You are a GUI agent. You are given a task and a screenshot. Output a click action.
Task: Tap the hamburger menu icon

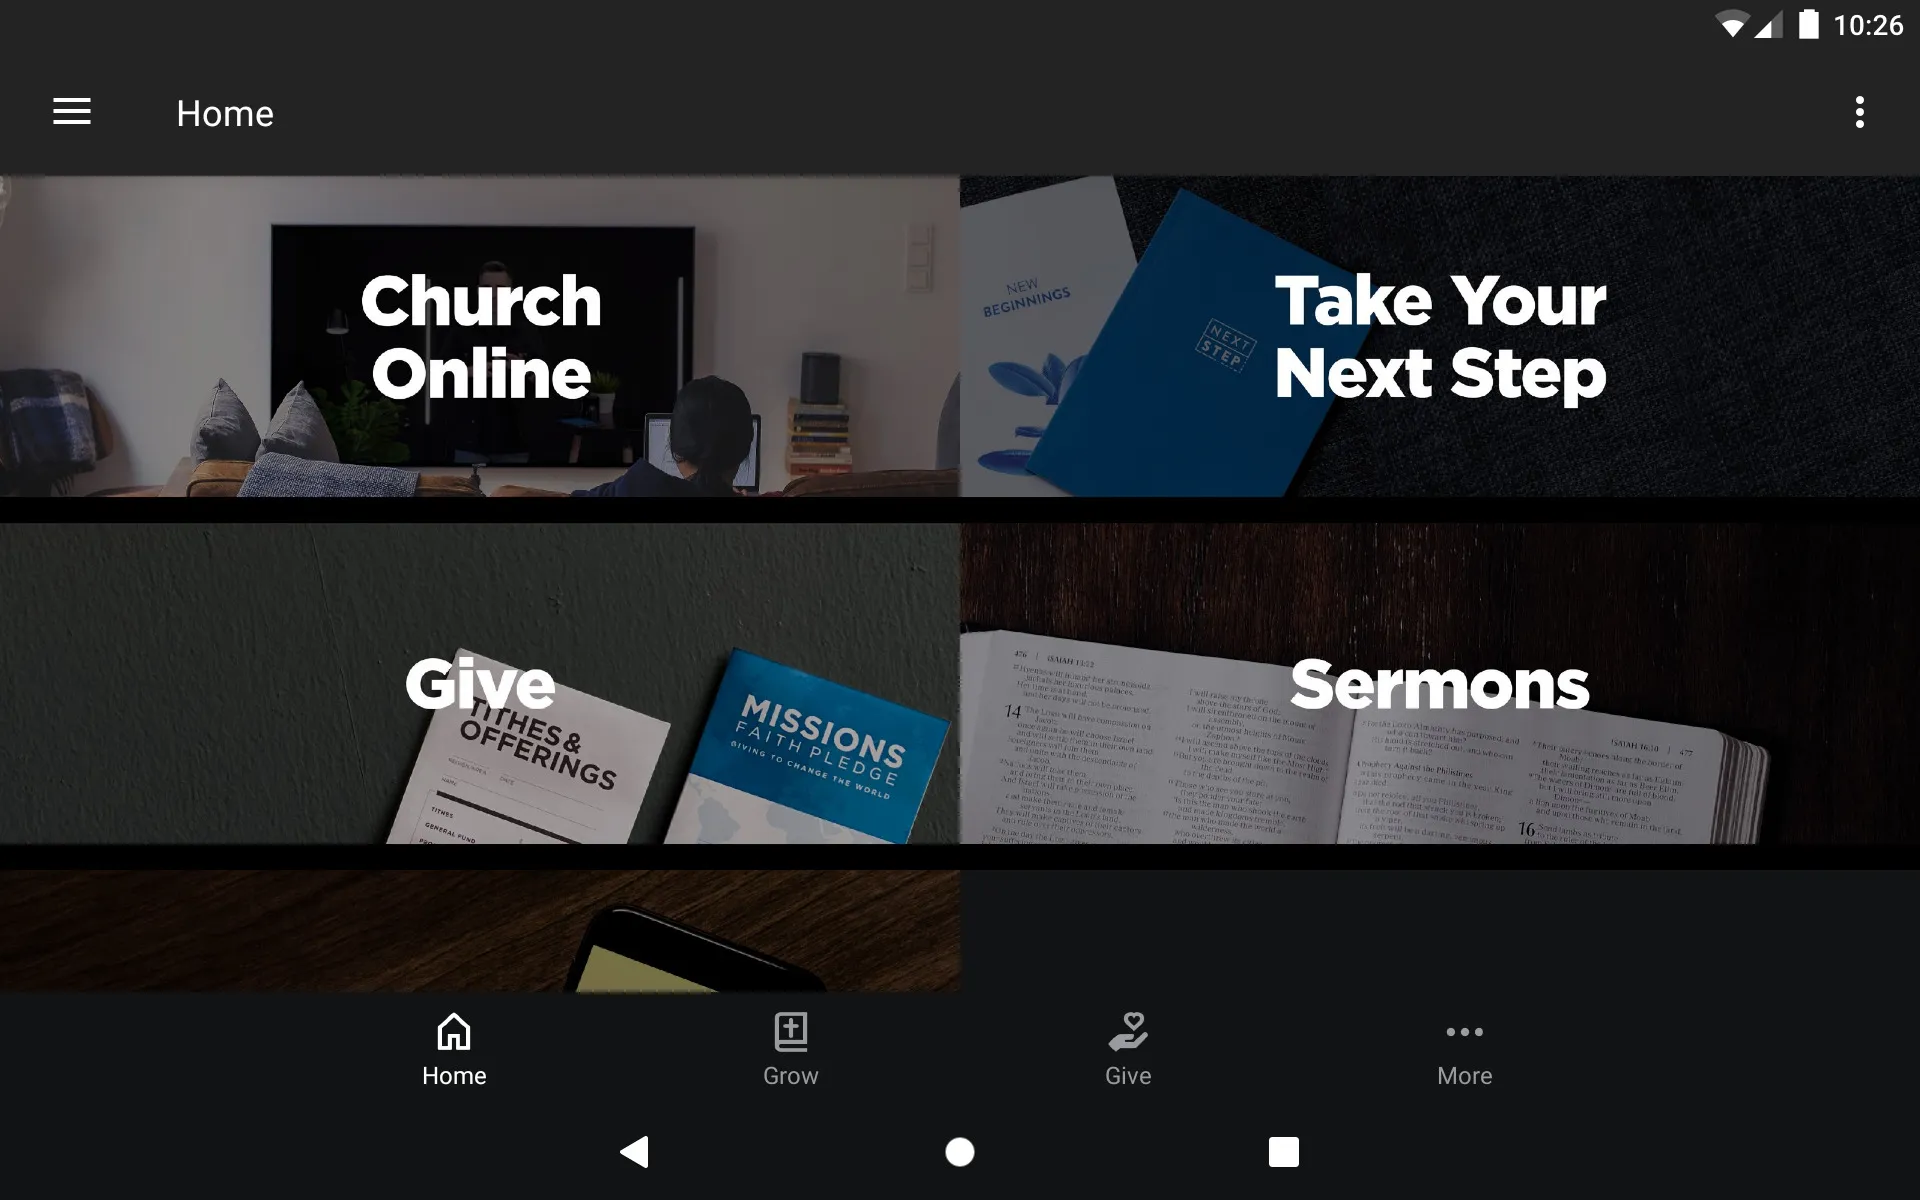click(70, 112)
